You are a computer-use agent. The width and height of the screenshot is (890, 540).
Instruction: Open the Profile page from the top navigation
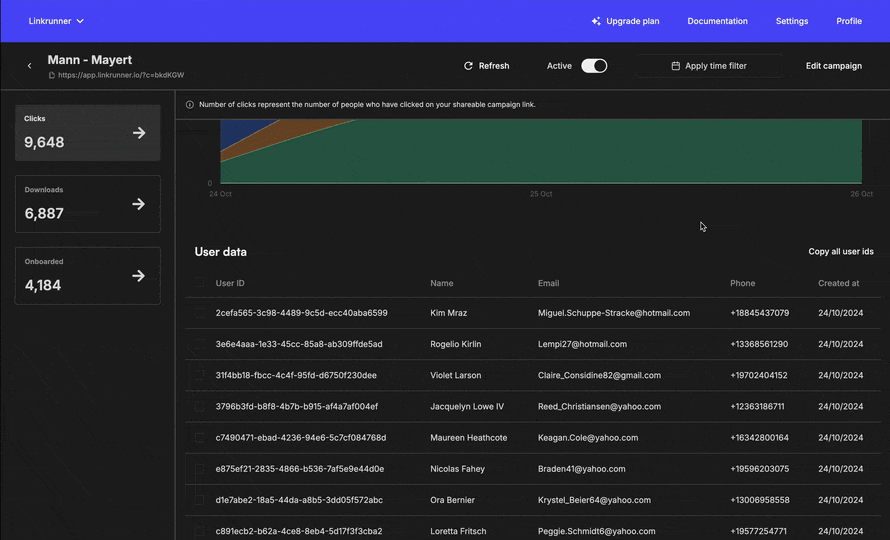pos(848,21)
